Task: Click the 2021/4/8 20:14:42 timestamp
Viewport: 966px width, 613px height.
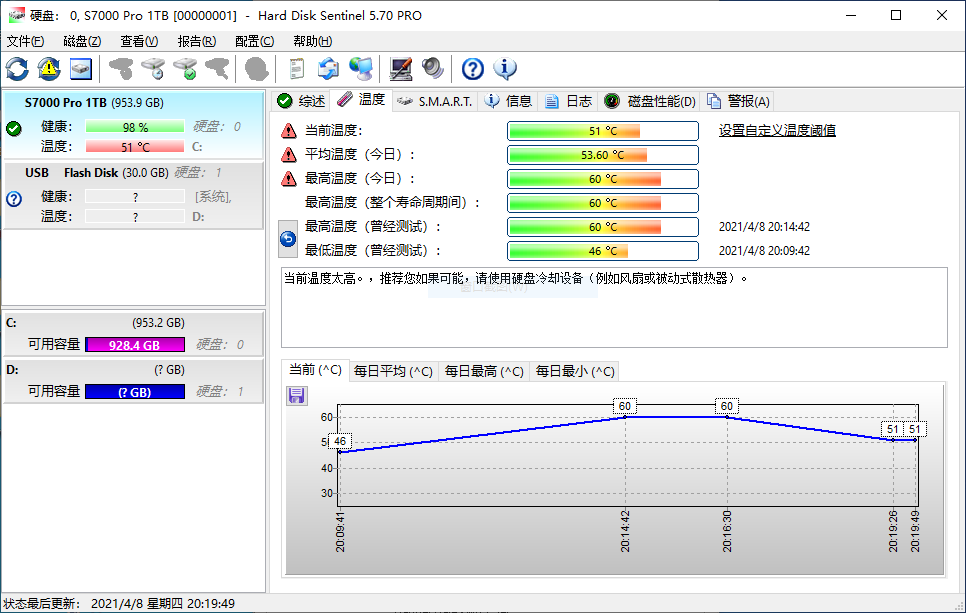Action: (x=764, y=227)
